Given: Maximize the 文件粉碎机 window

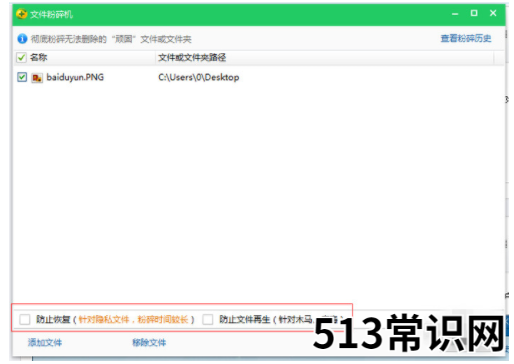Looking at the screenshot, I should click(474, 13).
